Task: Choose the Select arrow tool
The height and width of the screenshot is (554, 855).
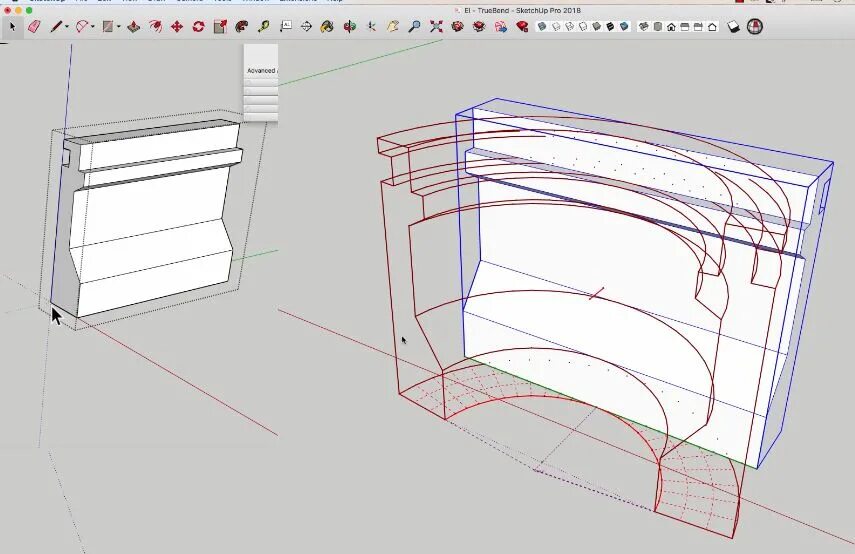Action: click(x=13, y=26)
